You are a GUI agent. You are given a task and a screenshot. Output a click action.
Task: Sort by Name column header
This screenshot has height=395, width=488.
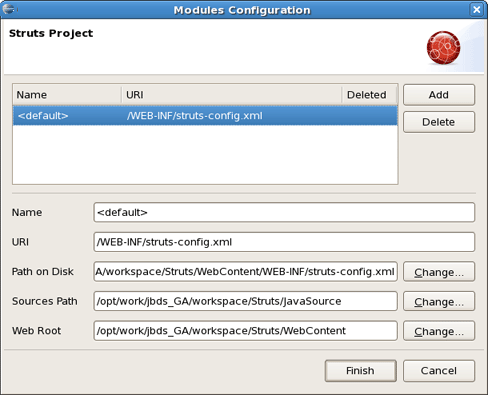67,95
